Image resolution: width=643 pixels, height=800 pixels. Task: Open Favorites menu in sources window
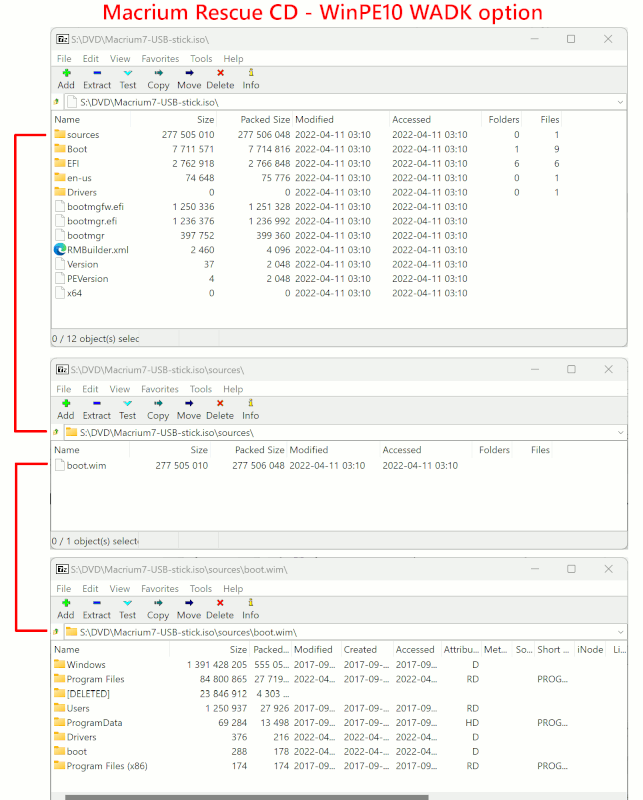(x=160, y=389)
